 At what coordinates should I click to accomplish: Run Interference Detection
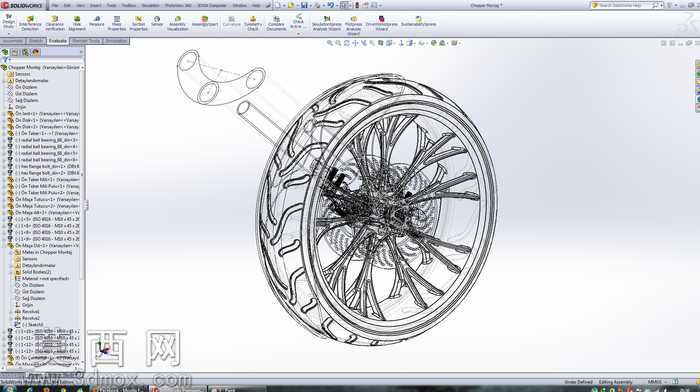[30, 24]
